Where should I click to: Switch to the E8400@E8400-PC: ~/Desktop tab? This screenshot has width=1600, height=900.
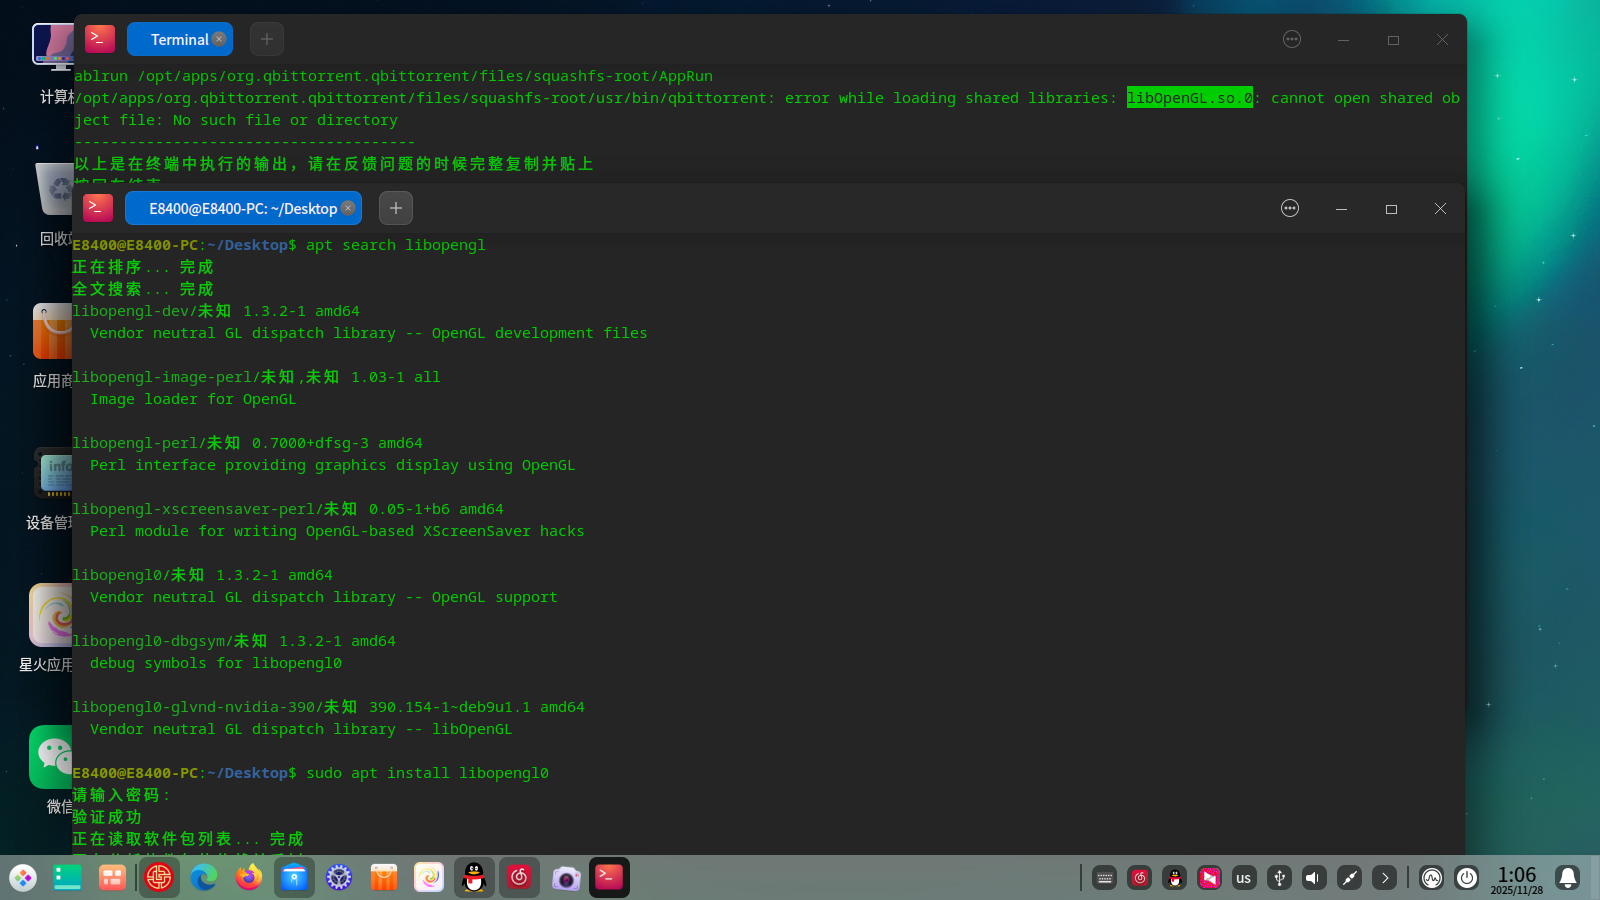click(243, 208)
